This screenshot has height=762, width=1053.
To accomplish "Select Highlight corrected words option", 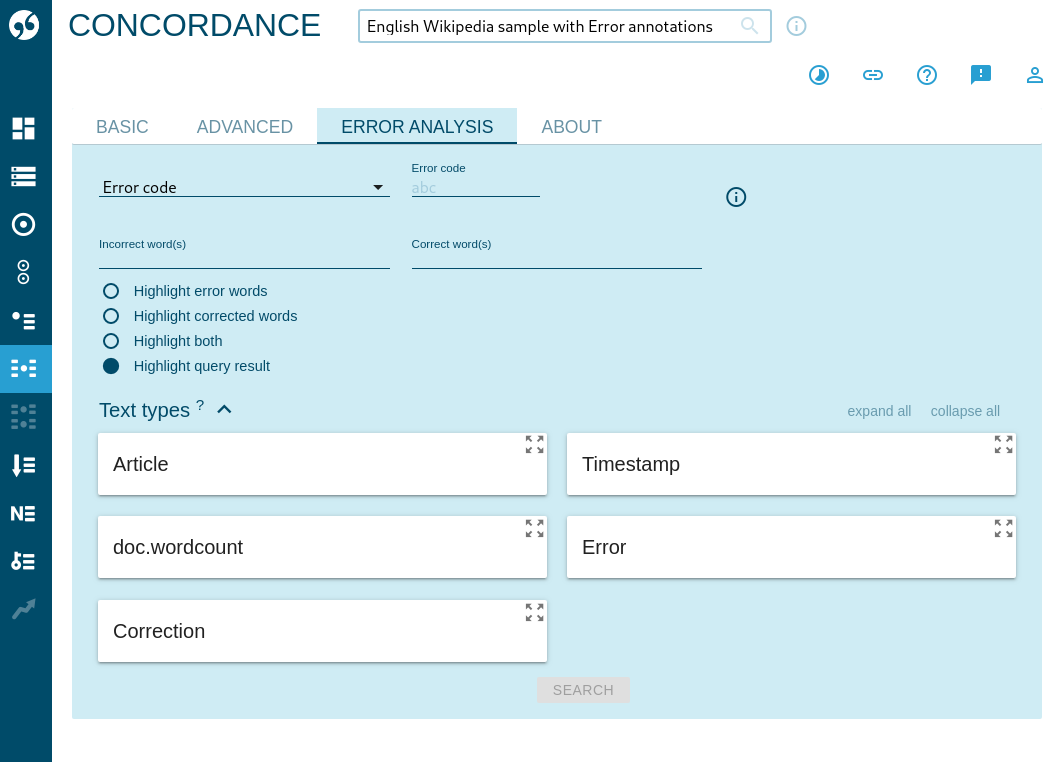I will (111, 316).
